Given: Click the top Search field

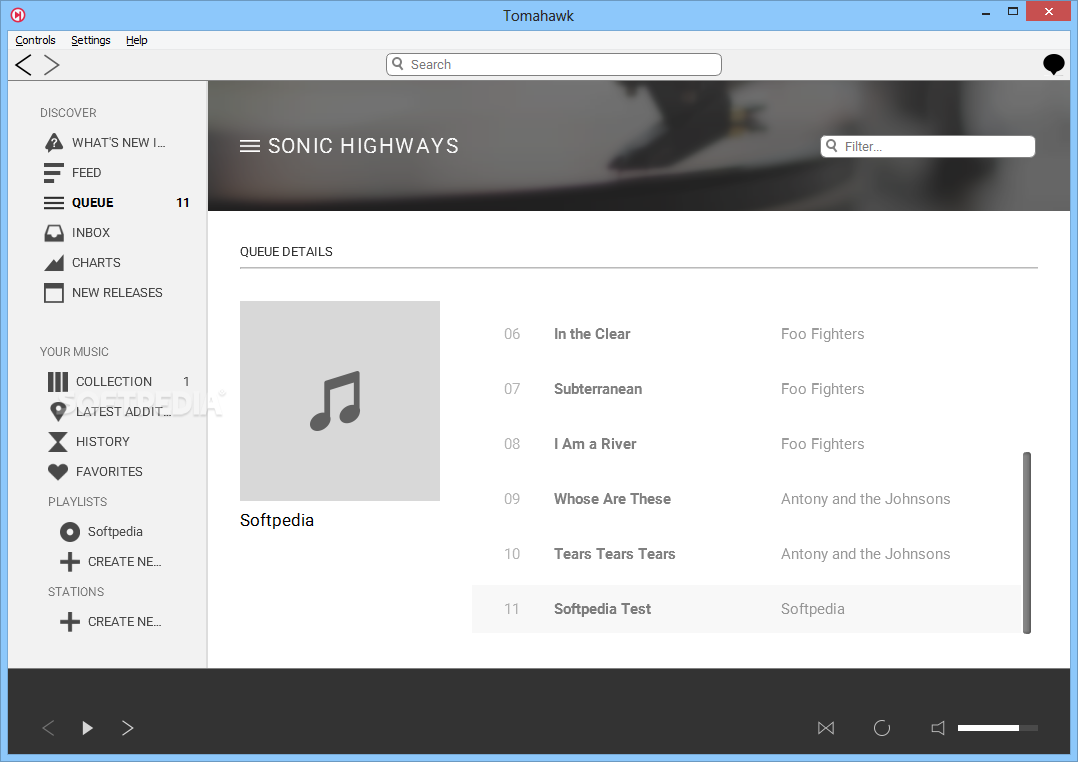Looking at the screenshot, I should click(x=553, y=64).
